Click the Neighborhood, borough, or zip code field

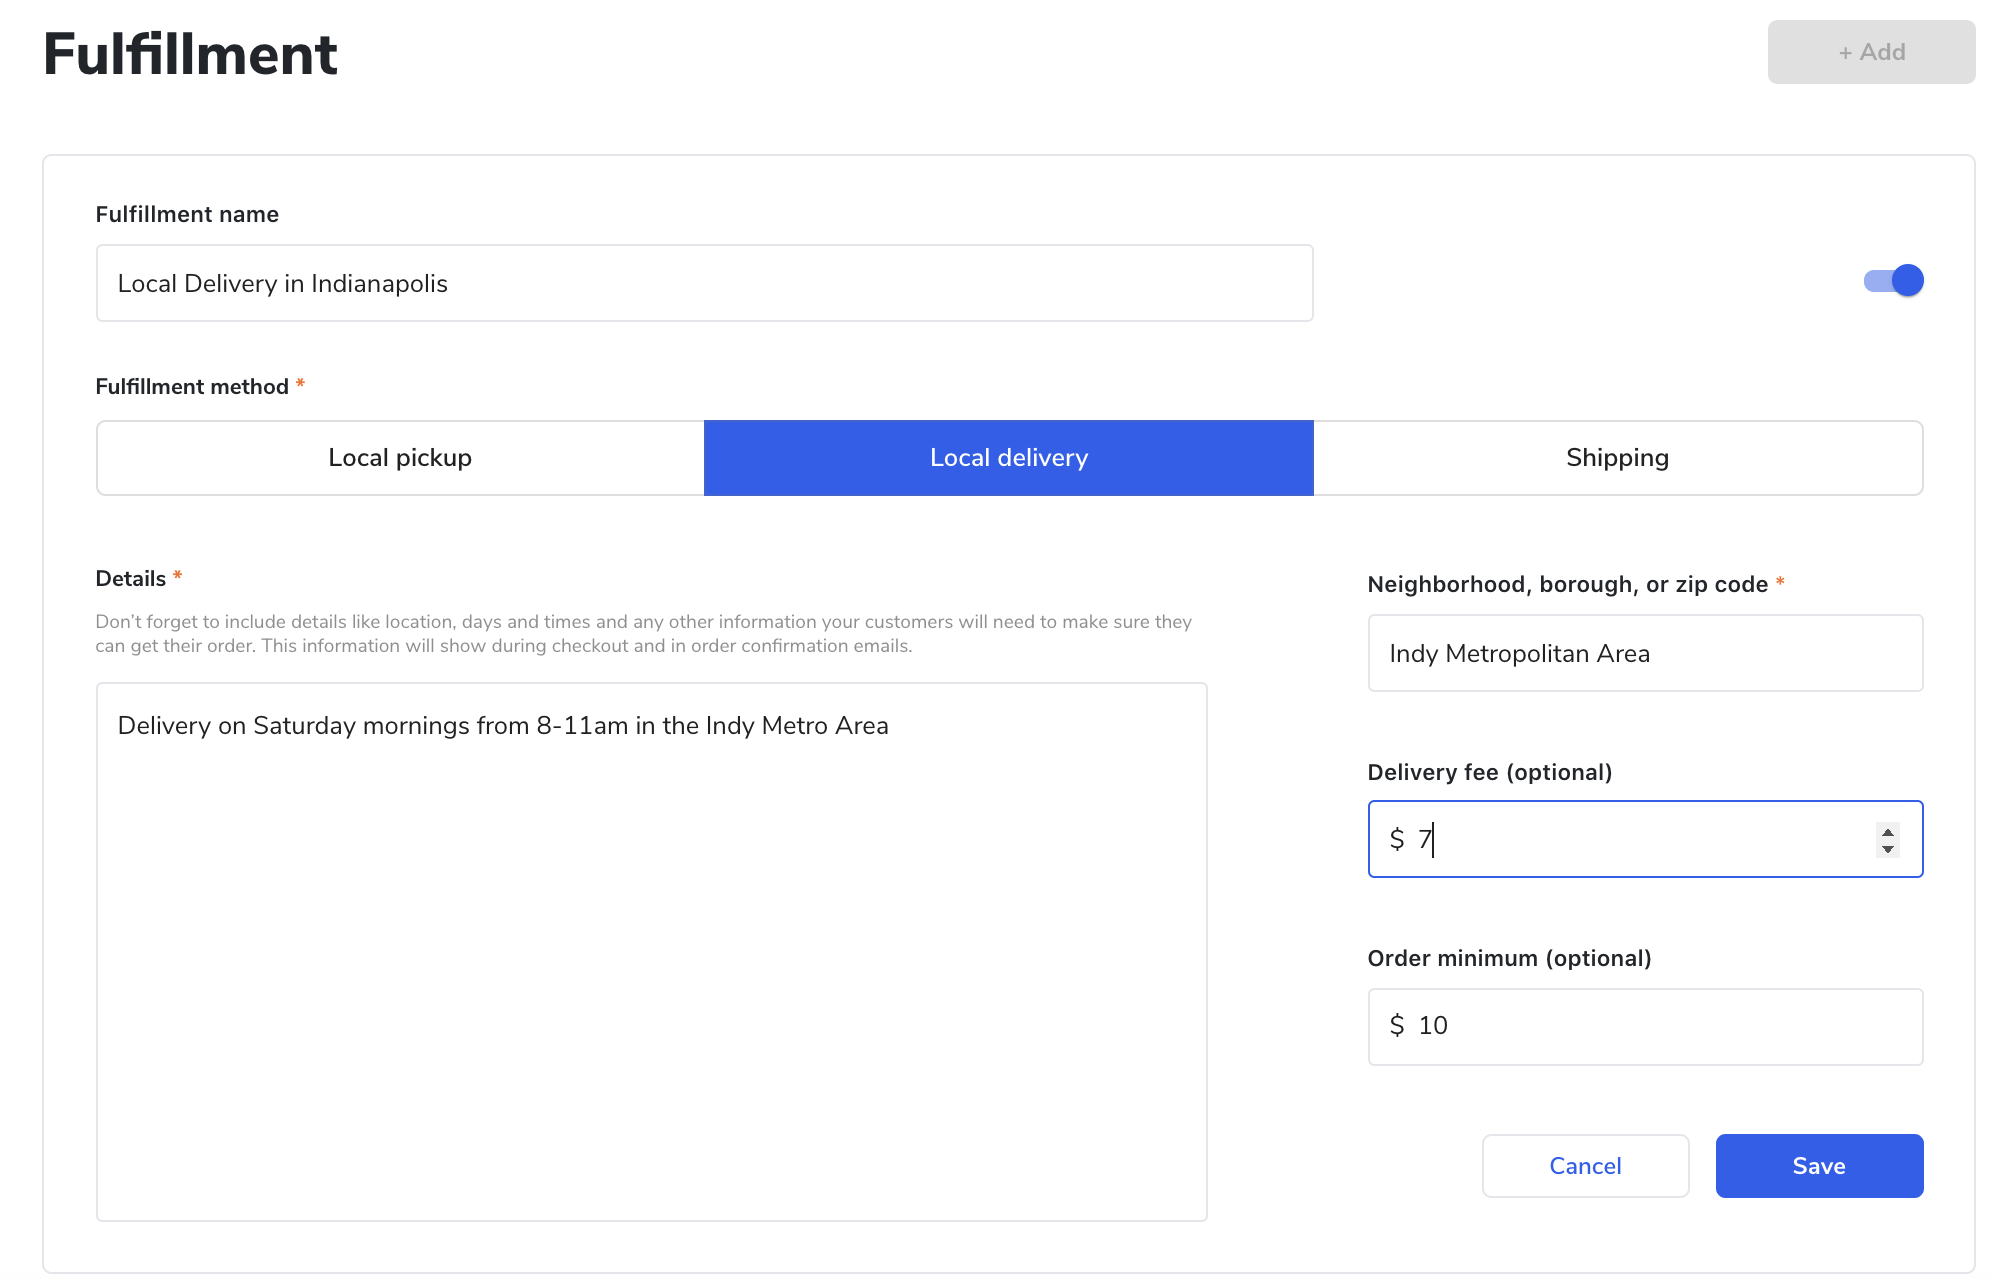[x=1645, y=653]
